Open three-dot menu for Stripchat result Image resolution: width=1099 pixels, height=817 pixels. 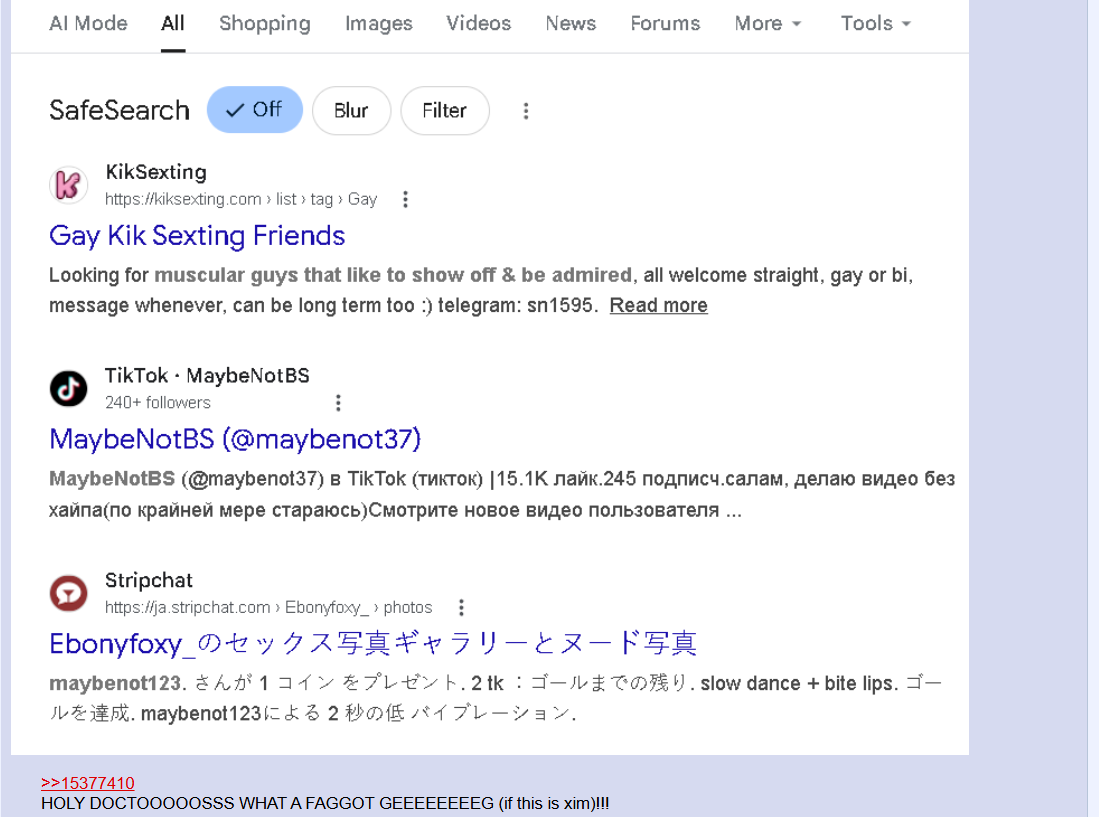click(461, 607)
